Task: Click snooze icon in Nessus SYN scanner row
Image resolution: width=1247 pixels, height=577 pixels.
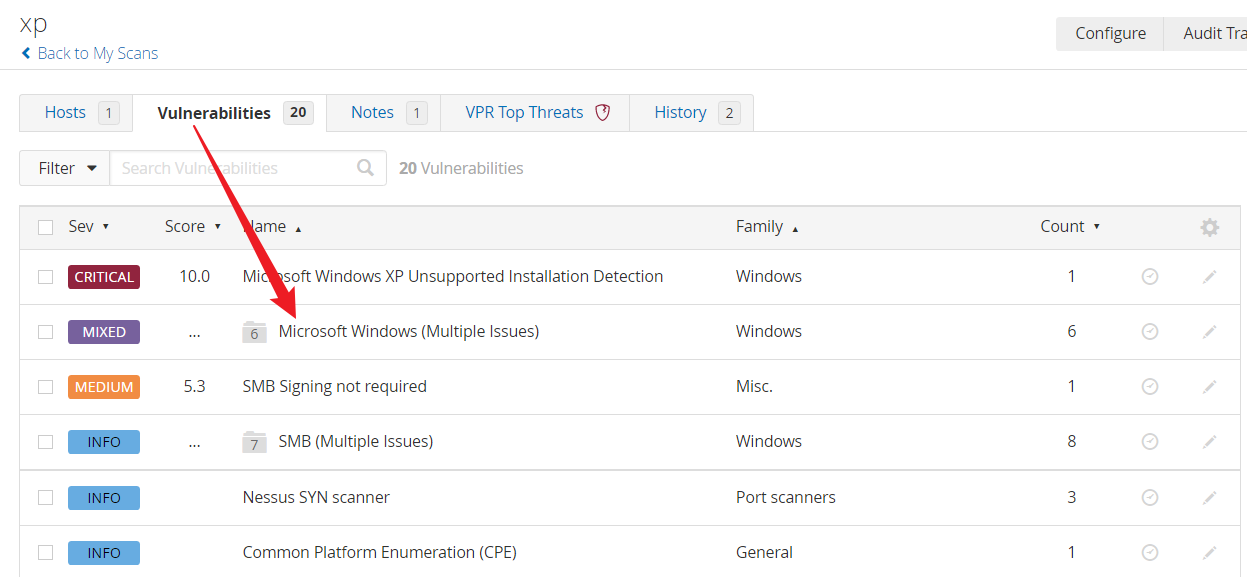Action: (1150, 498)
